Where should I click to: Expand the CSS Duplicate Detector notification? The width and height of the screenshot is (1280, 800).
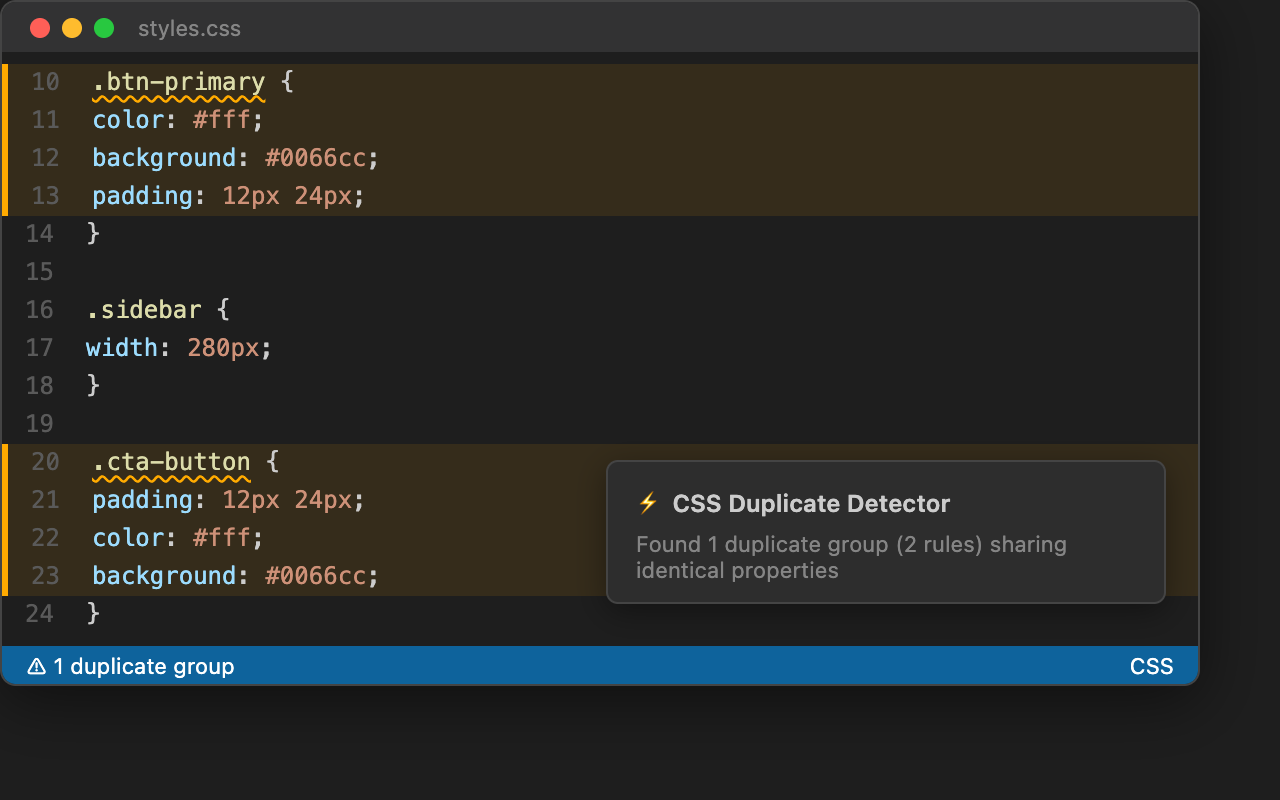click(885, 532)
